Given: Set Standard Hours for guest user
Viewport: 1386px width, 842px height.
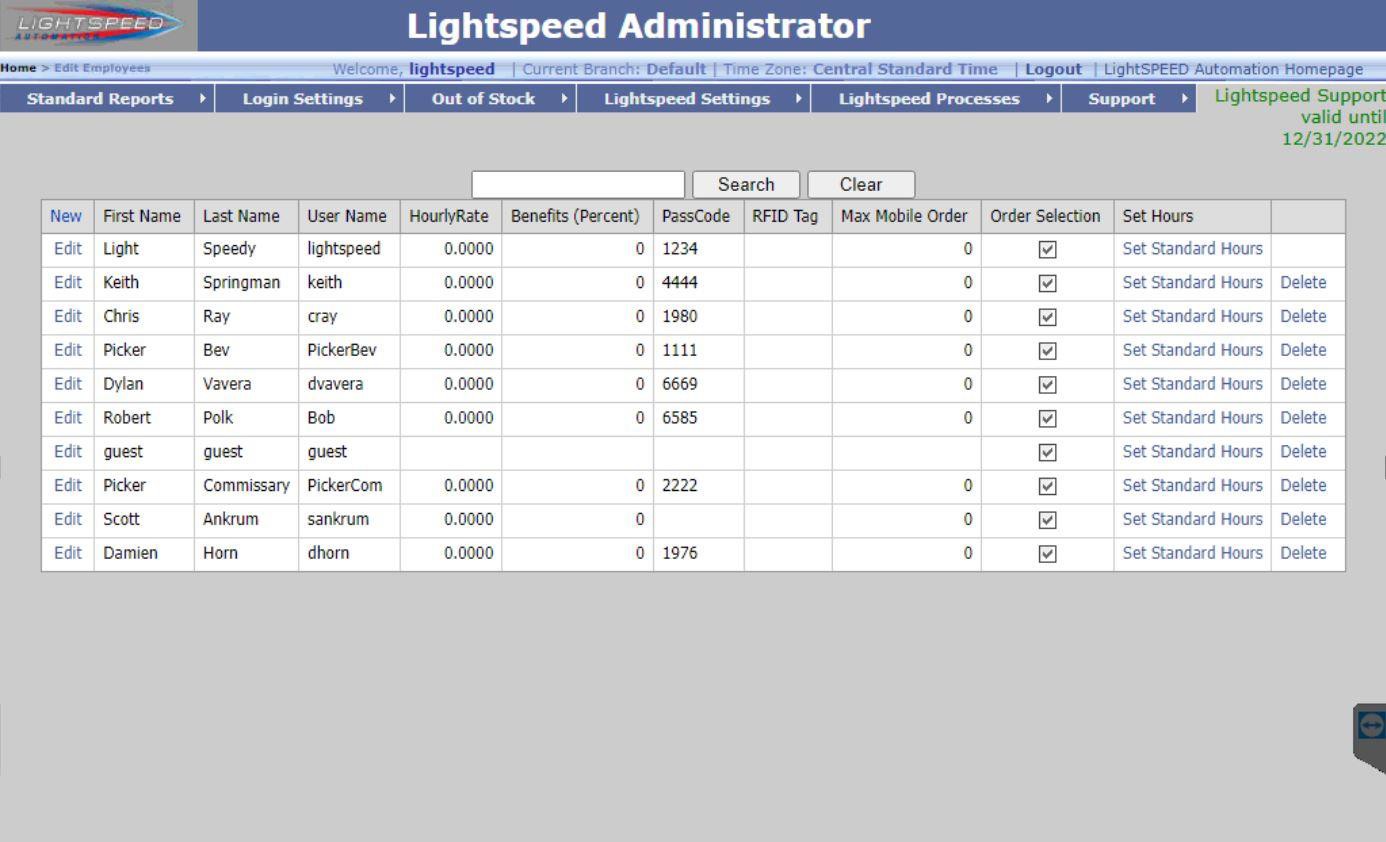Looking at the screenshot, I should tap(1192, 451).
